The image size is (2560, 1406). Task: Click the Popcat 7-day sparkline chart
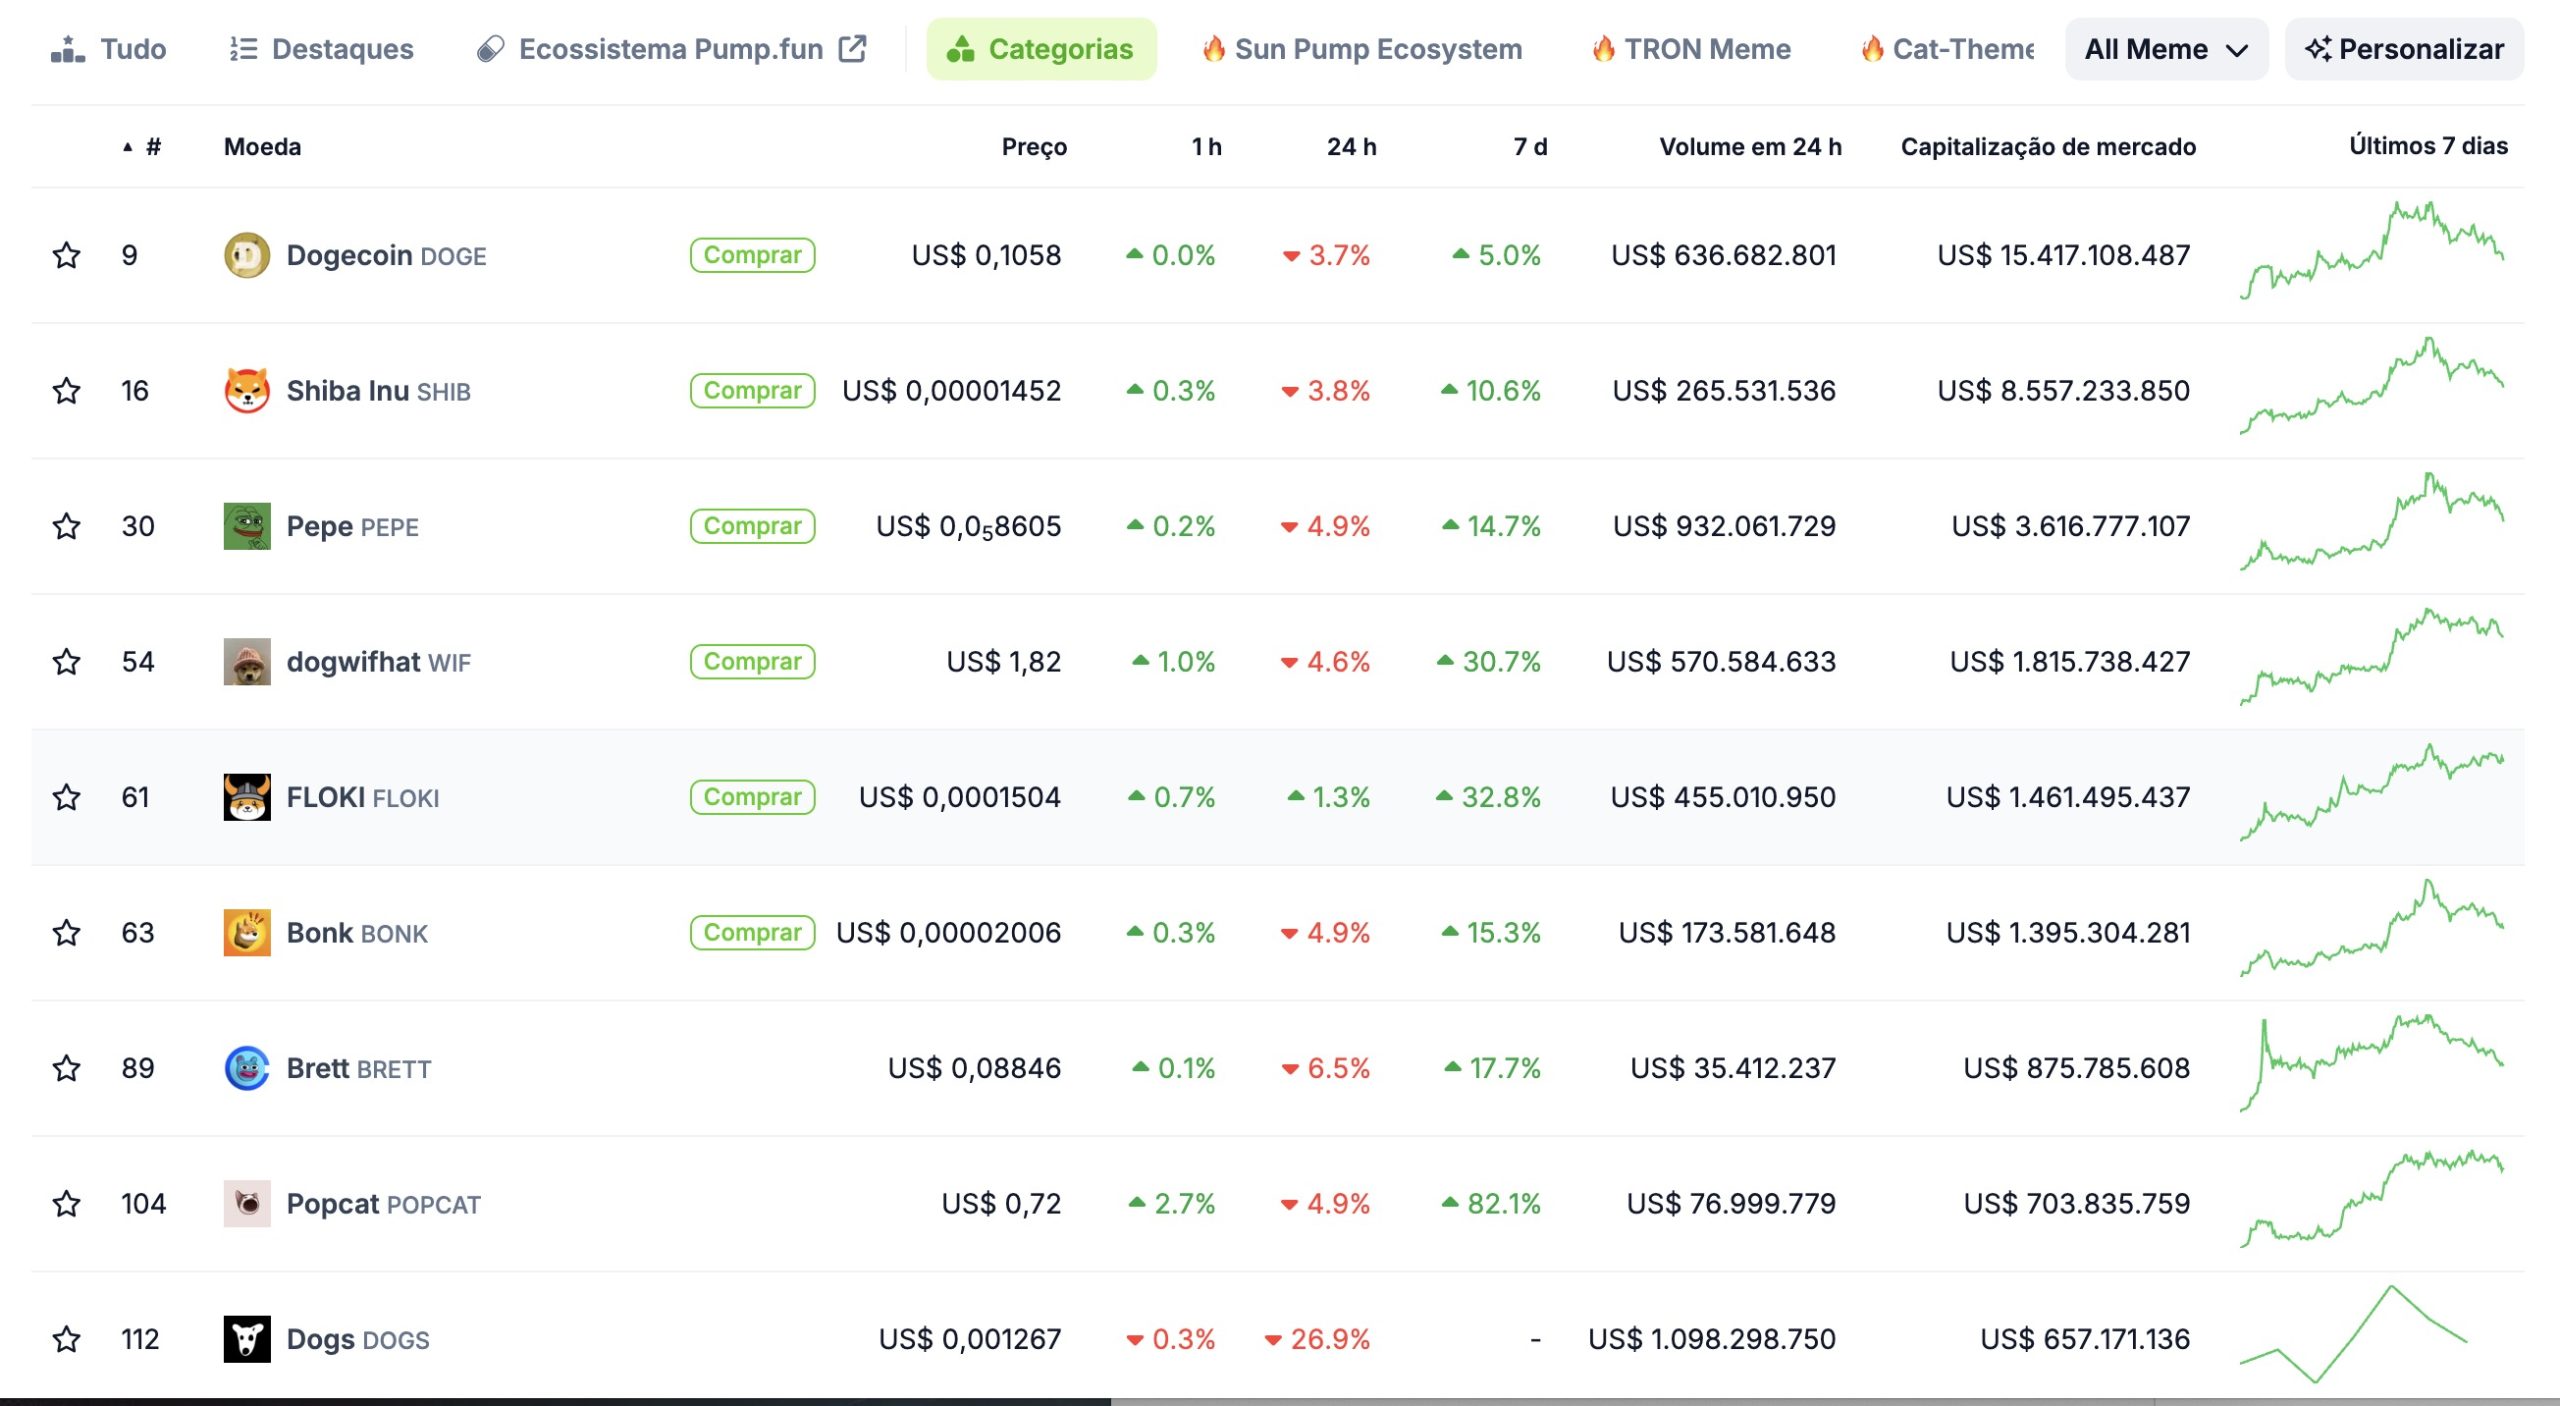coord(2372,1199)
